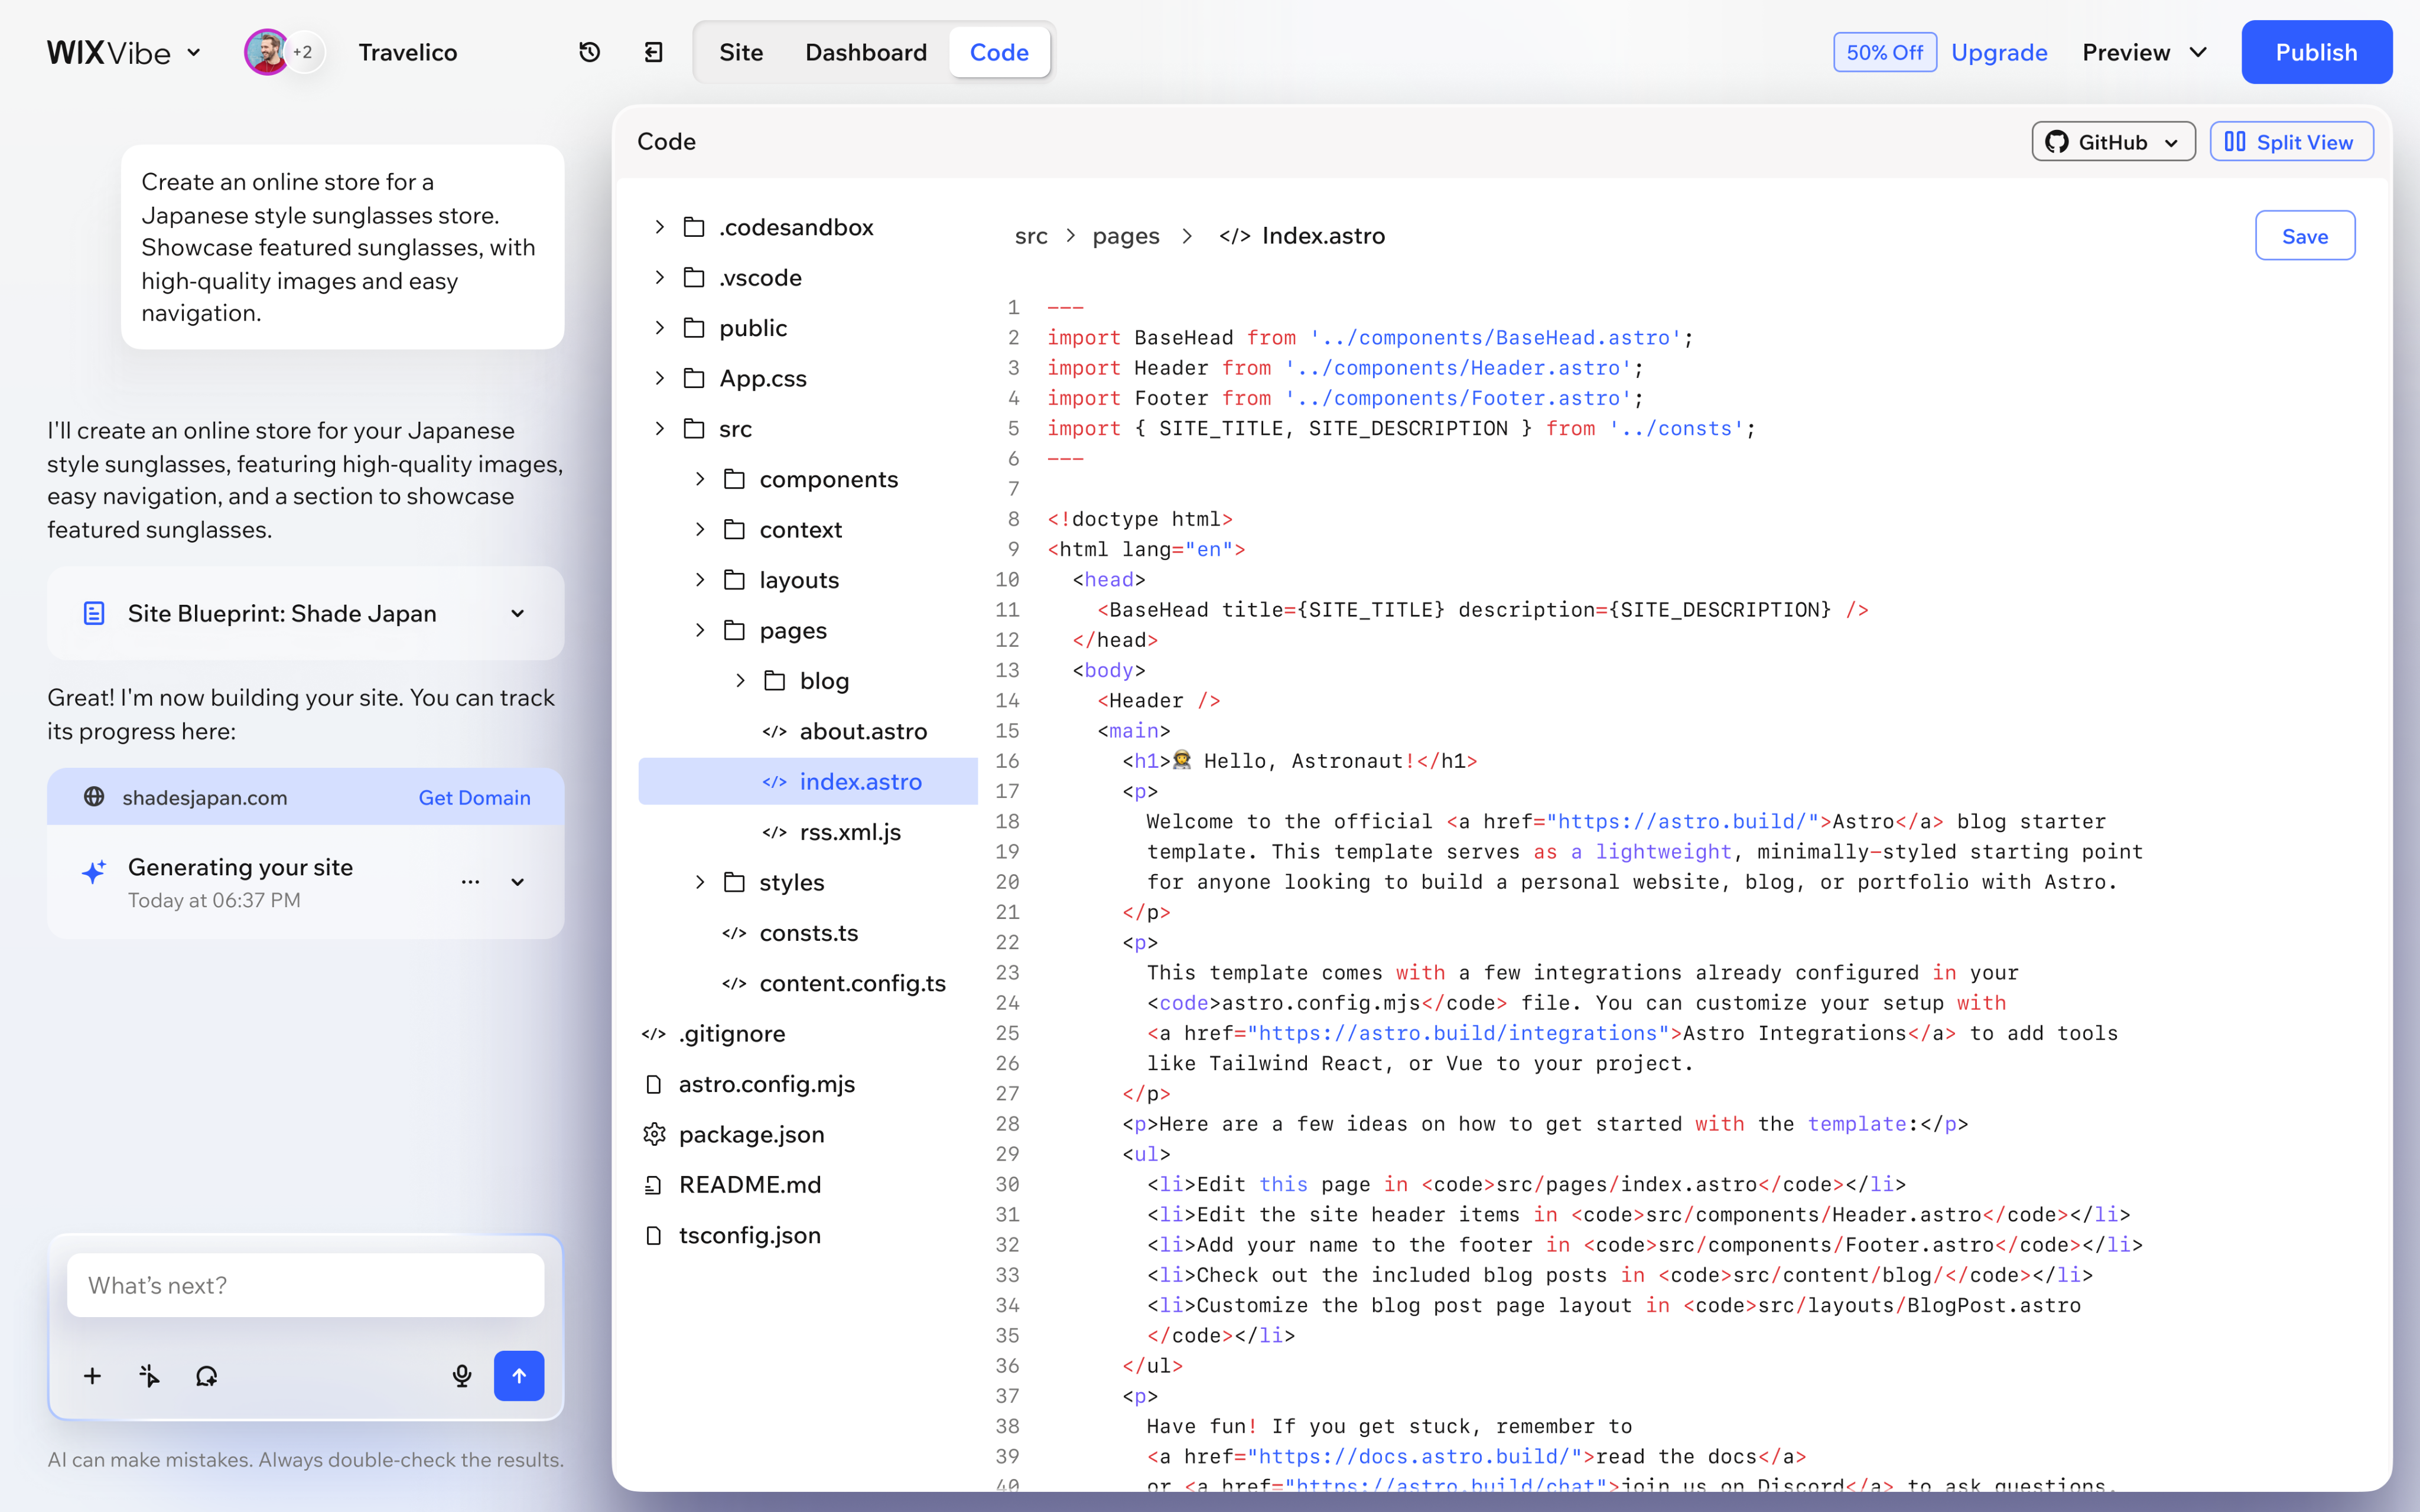This screenshot has width=2420, height=1512.
Task: Click the WIX Vibe logo
Action: [108, 52]
